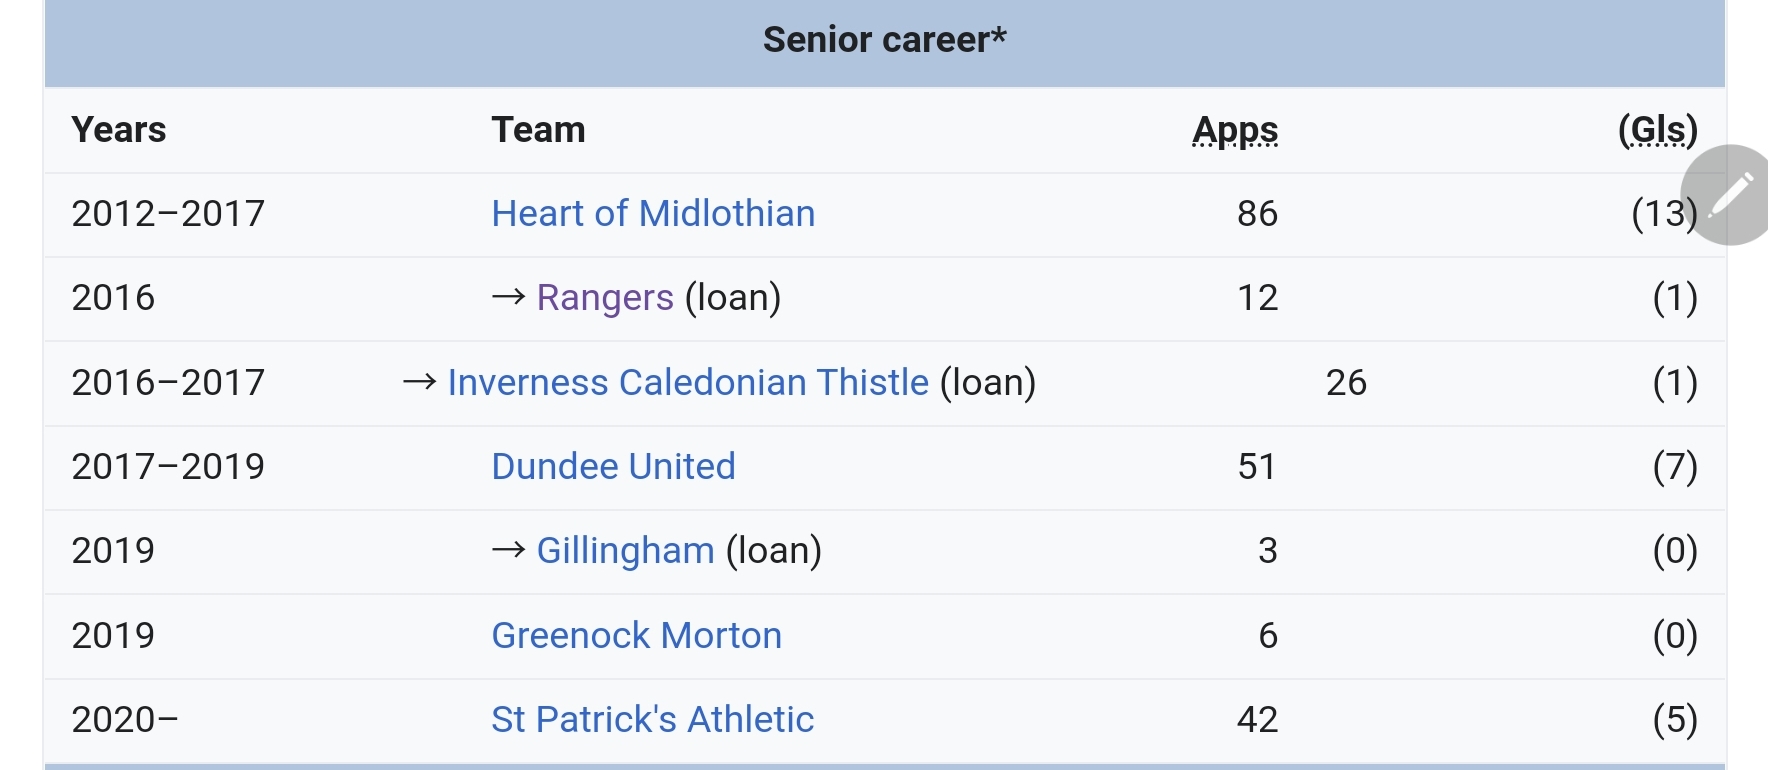Tap the pencil edit icon
The image size is (1768, 770).
click(x=1730, y=195)
